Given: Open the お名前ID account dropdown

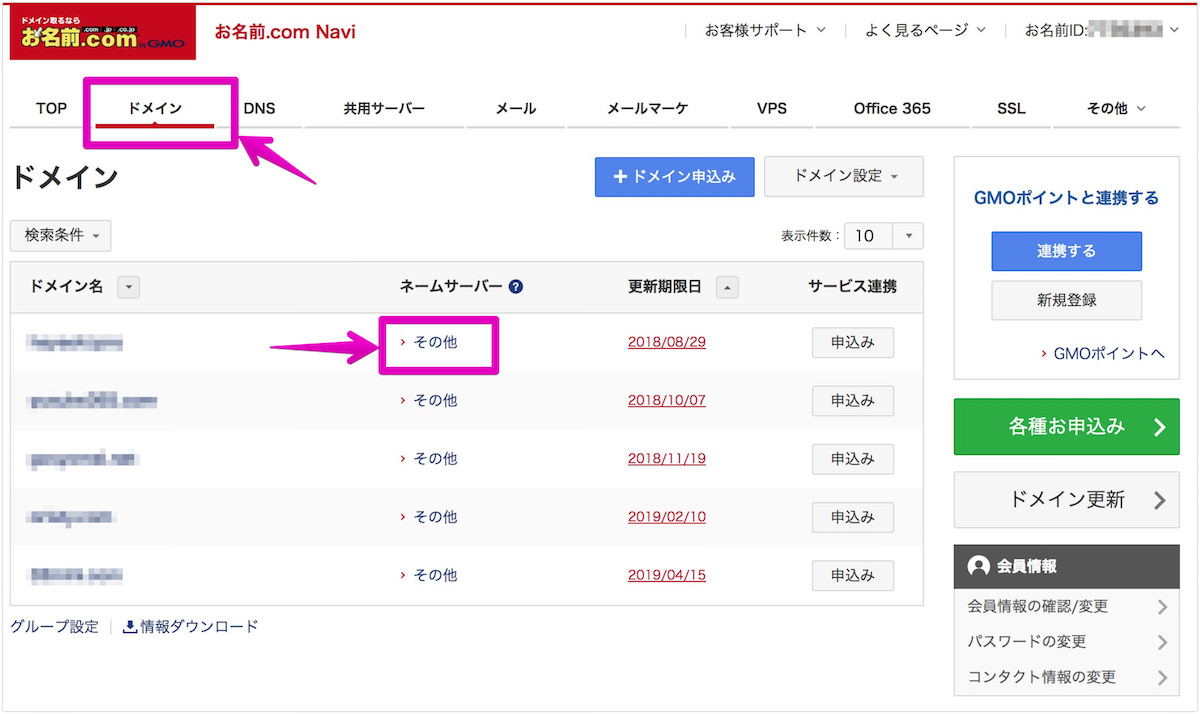Looking at the screenshot, I should pos(1103,30).
